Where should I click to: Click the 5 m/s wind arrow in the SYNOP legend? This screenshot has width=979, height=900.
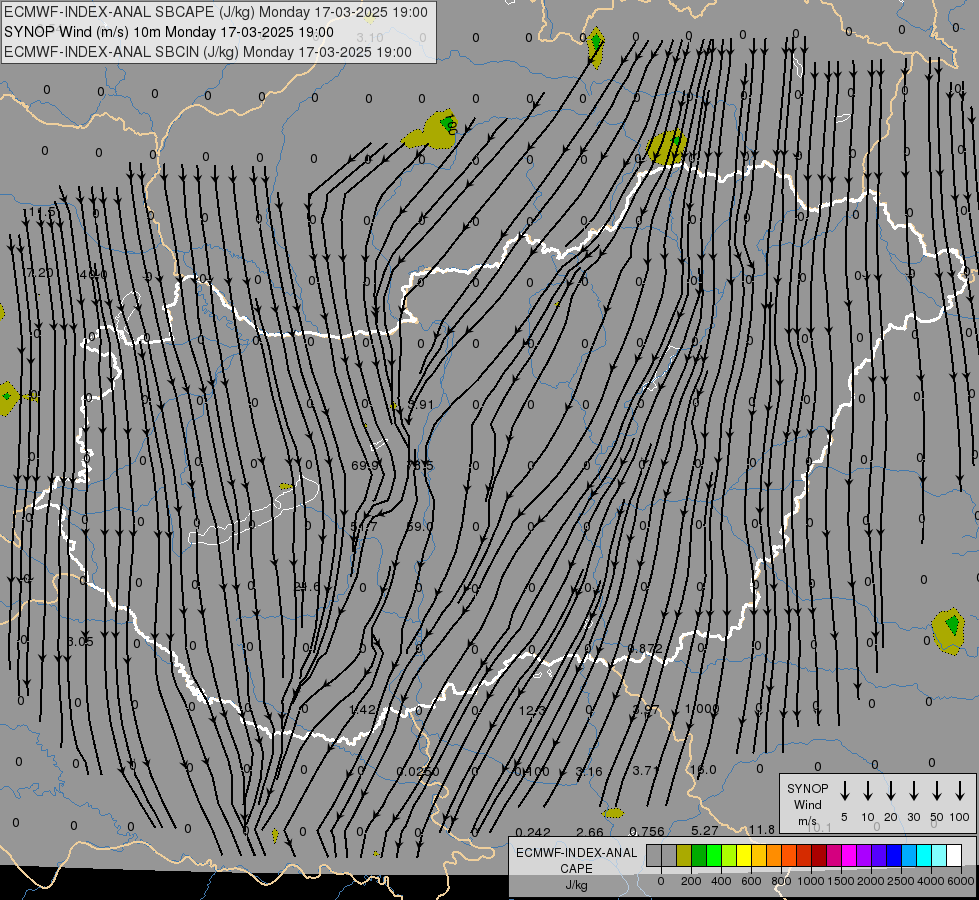pyautogui.click(x=844, y=791)
